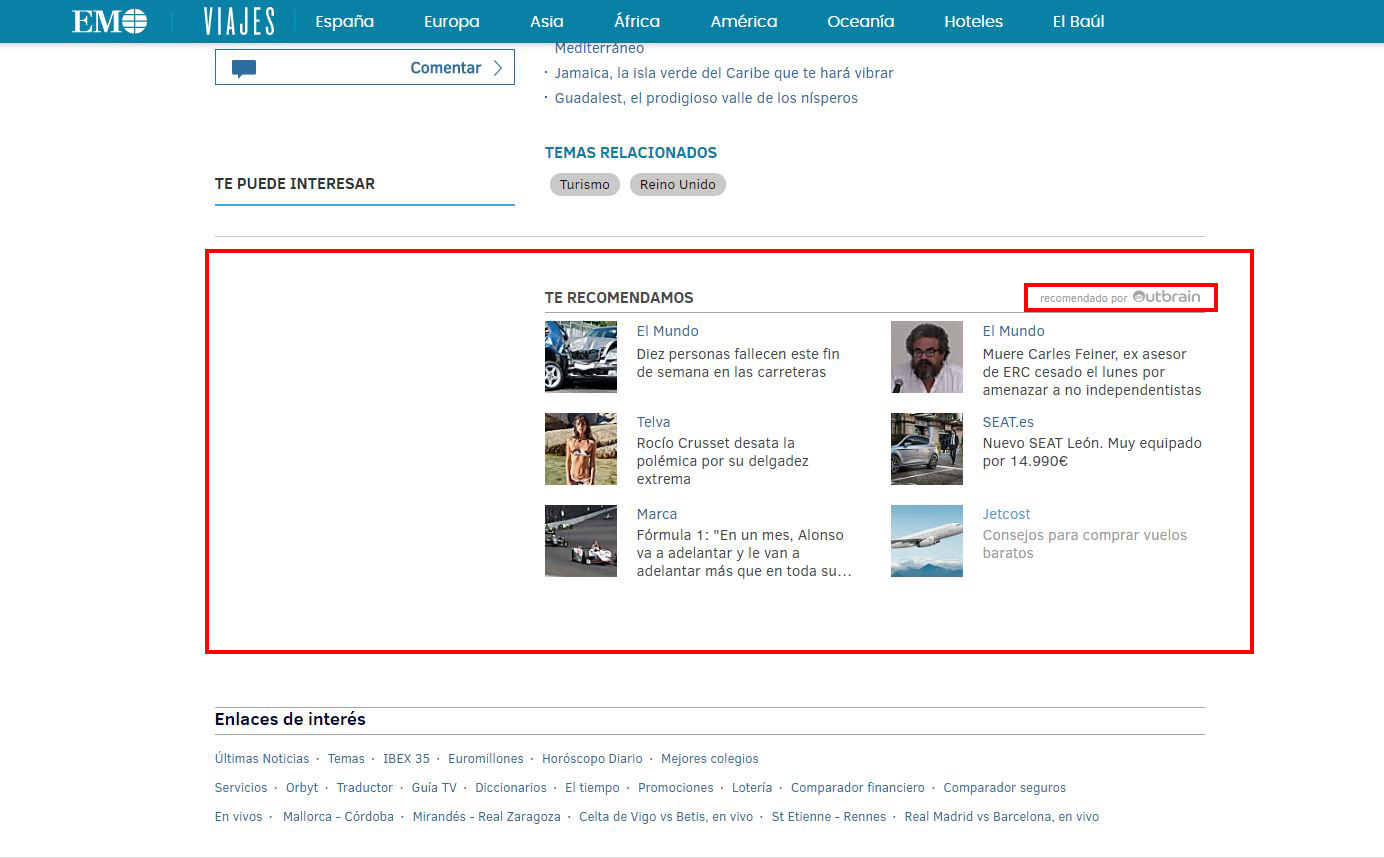Open the Rocío Crusset delgadez headline
Screen dimensions: 1384x858
coord(723,461)
